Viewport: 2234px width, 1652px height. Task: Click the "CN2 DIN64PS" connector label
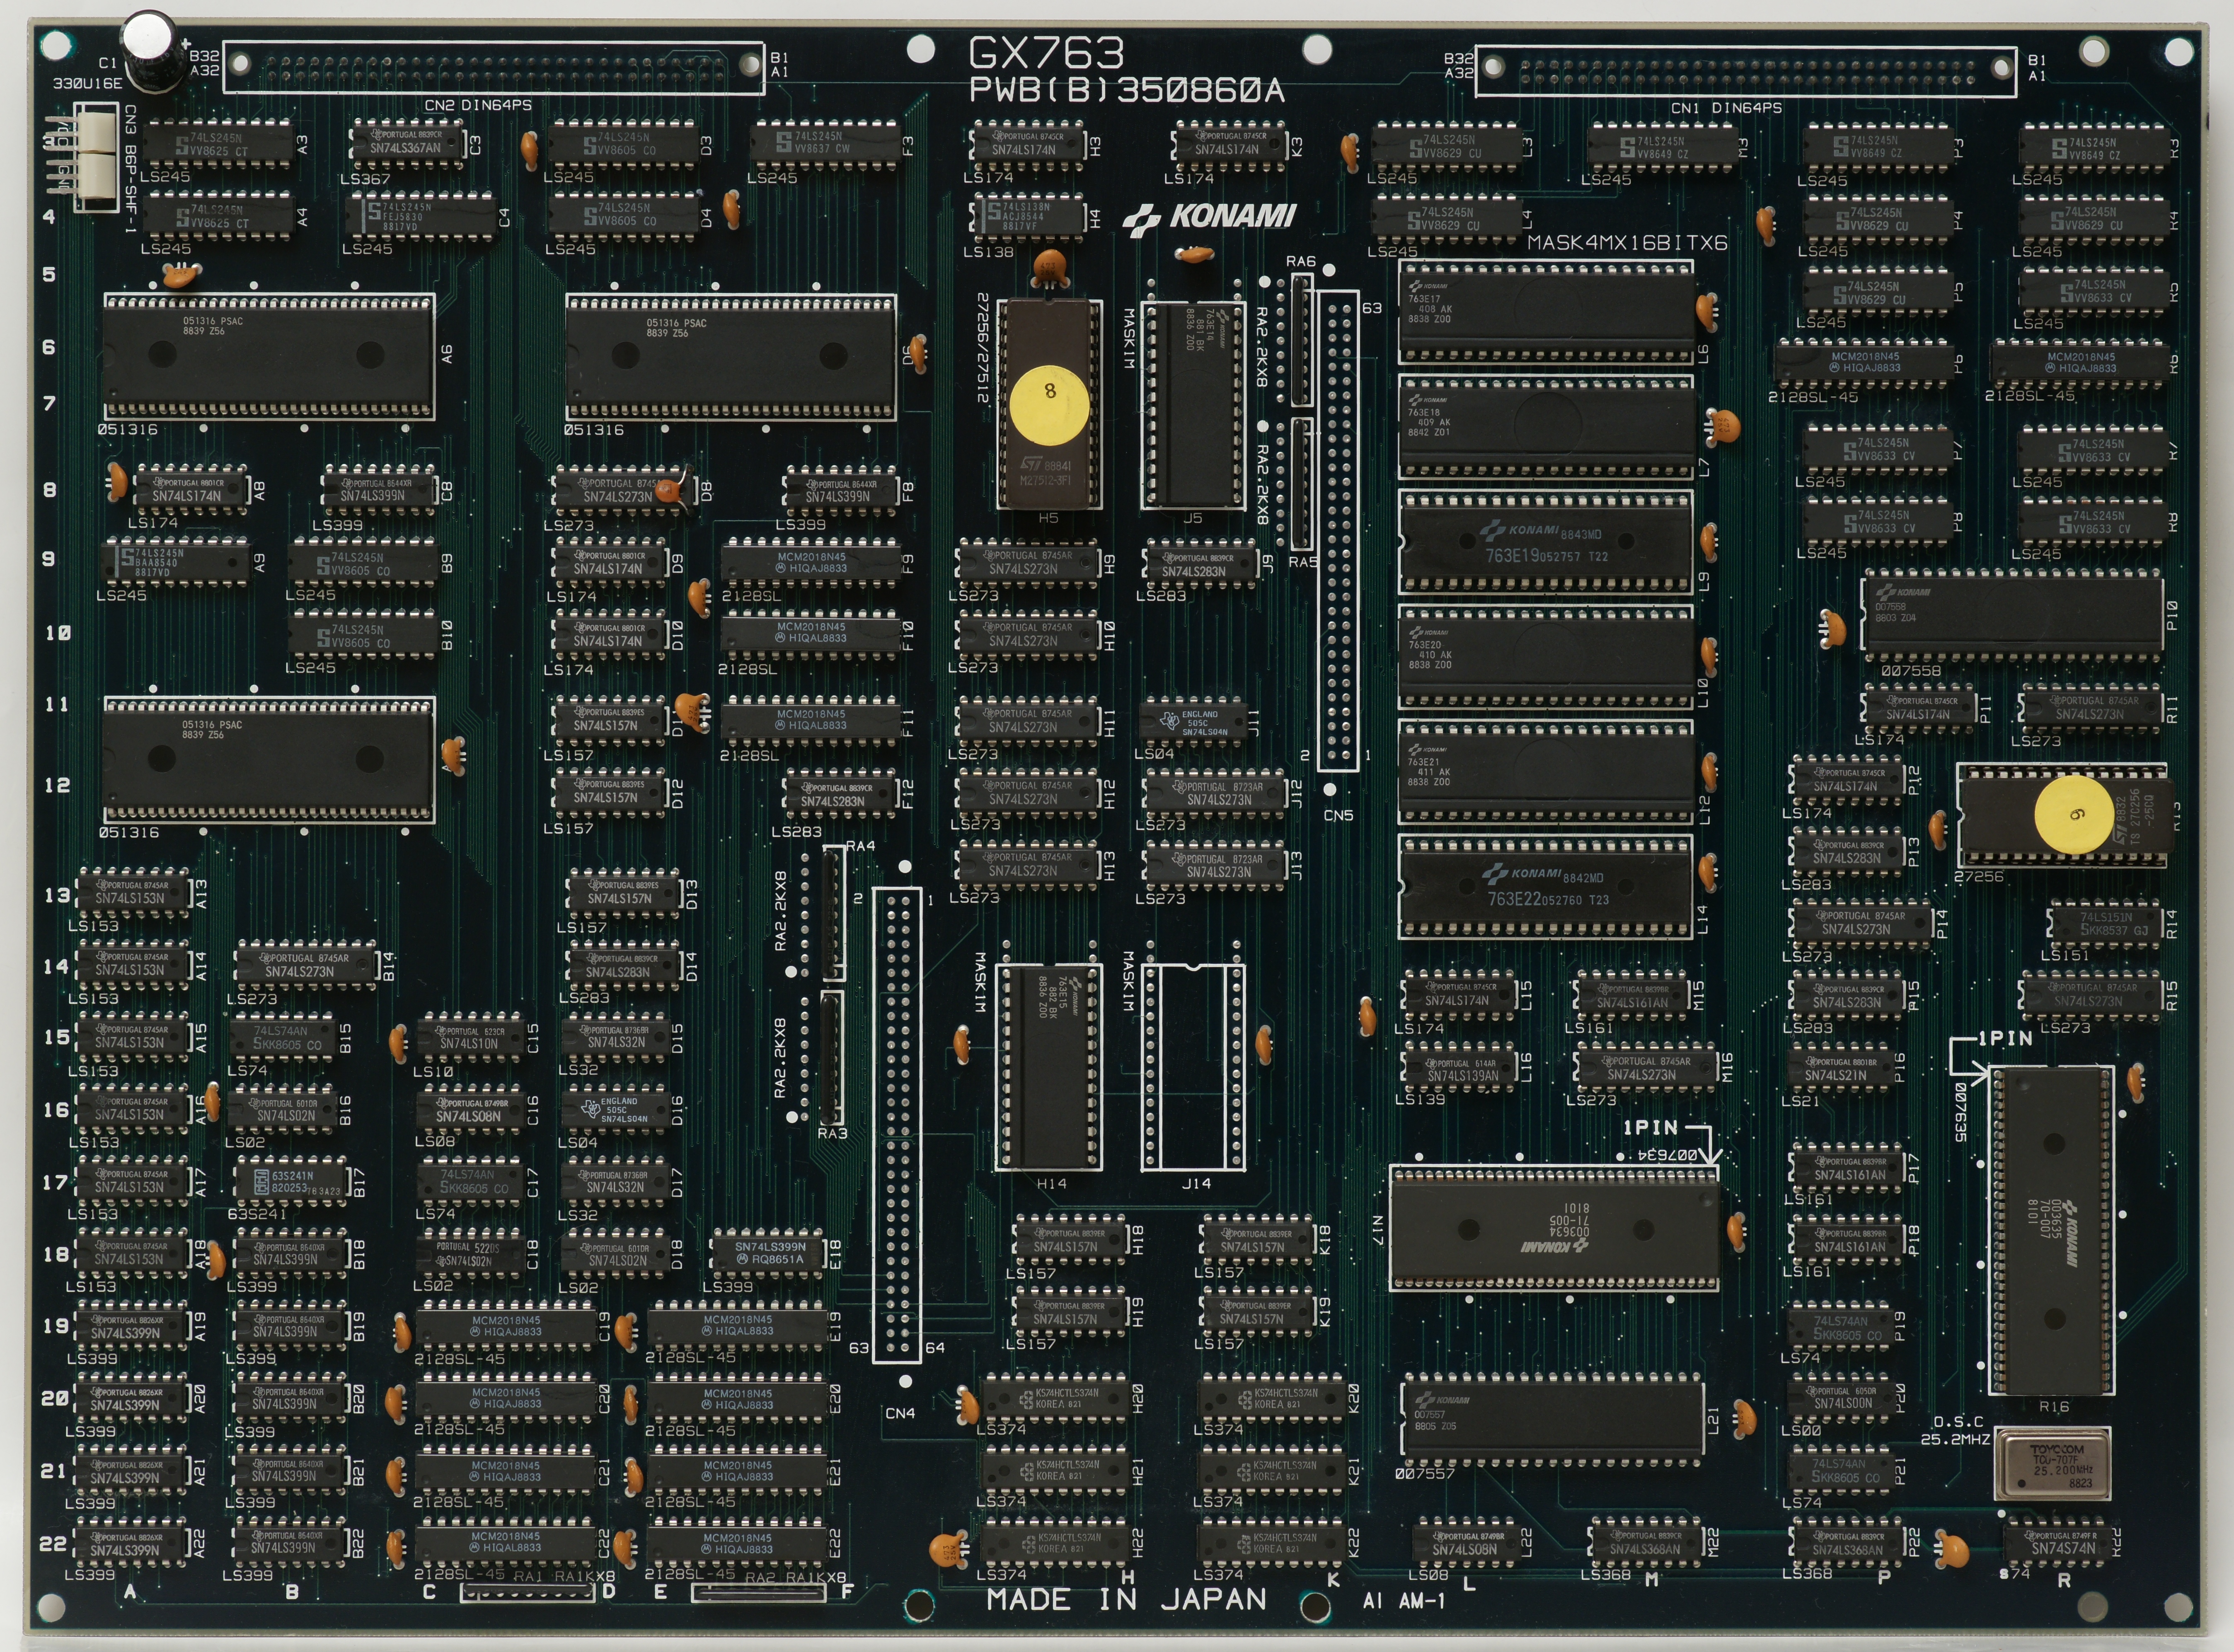(478, 105)
